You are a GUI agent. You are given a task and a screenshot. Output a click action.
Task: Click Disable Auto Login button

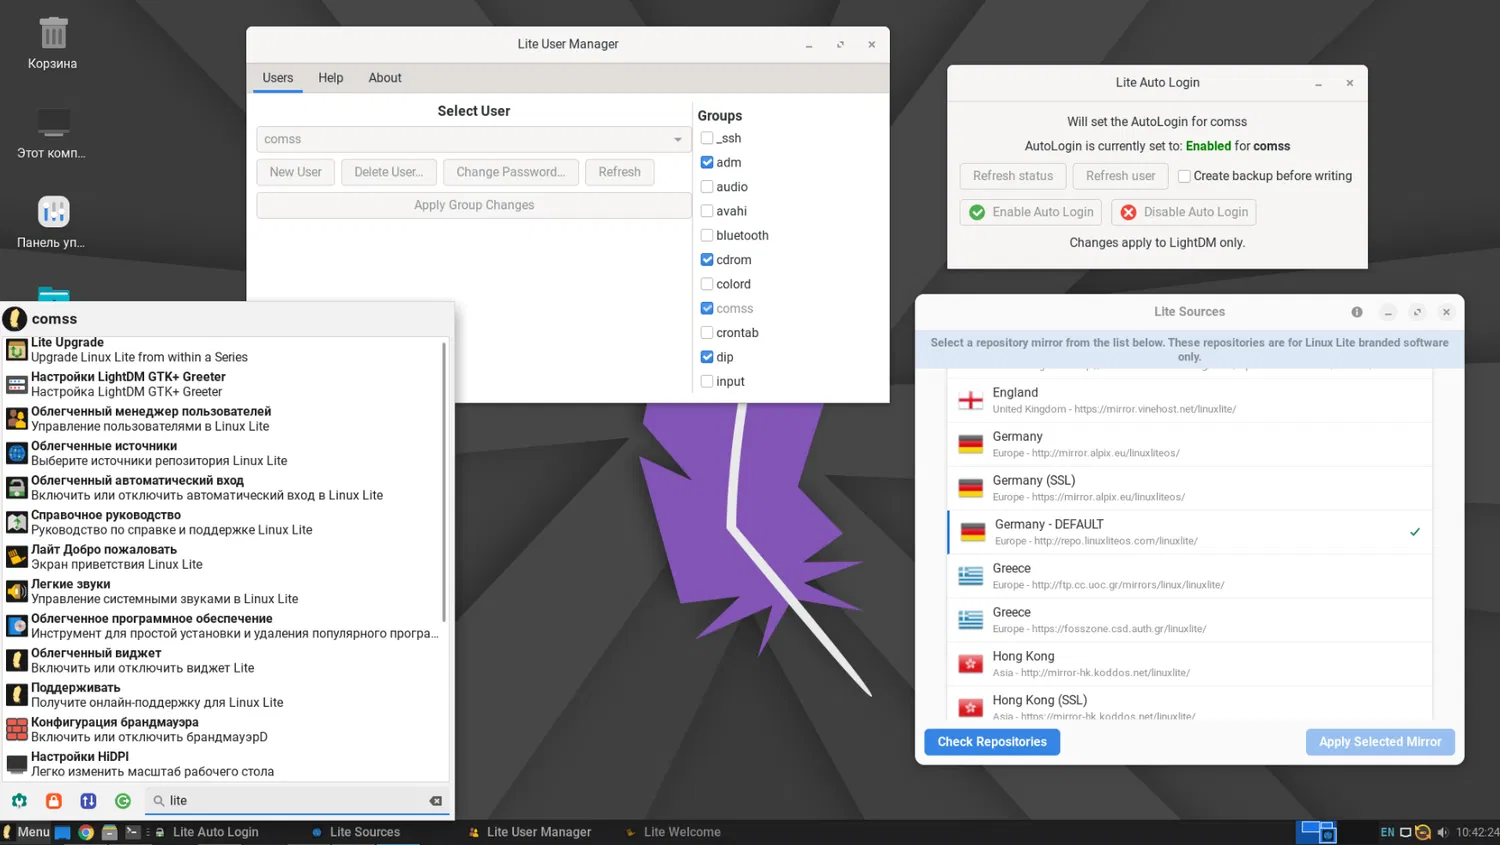(1184, 212)
